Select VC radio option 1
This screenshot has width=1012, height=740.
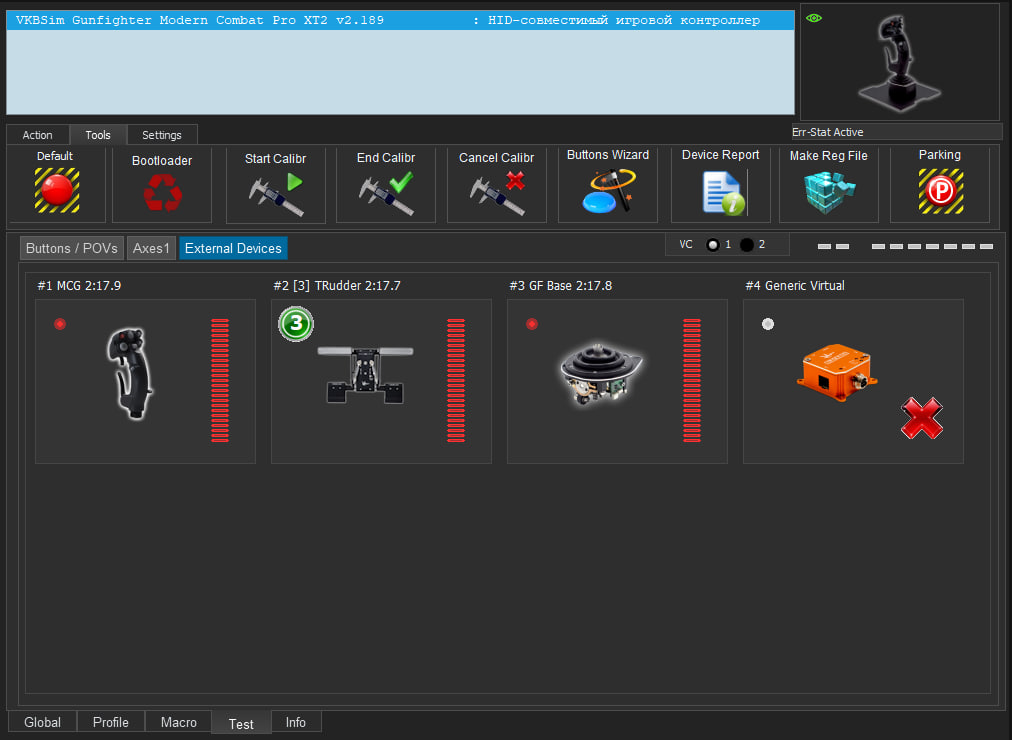pos(713,245)
